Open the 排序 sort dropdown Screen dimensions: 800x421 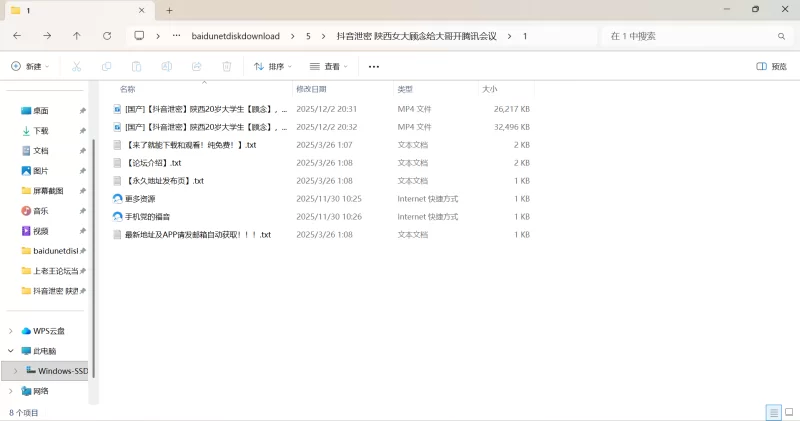pos(272,67)
